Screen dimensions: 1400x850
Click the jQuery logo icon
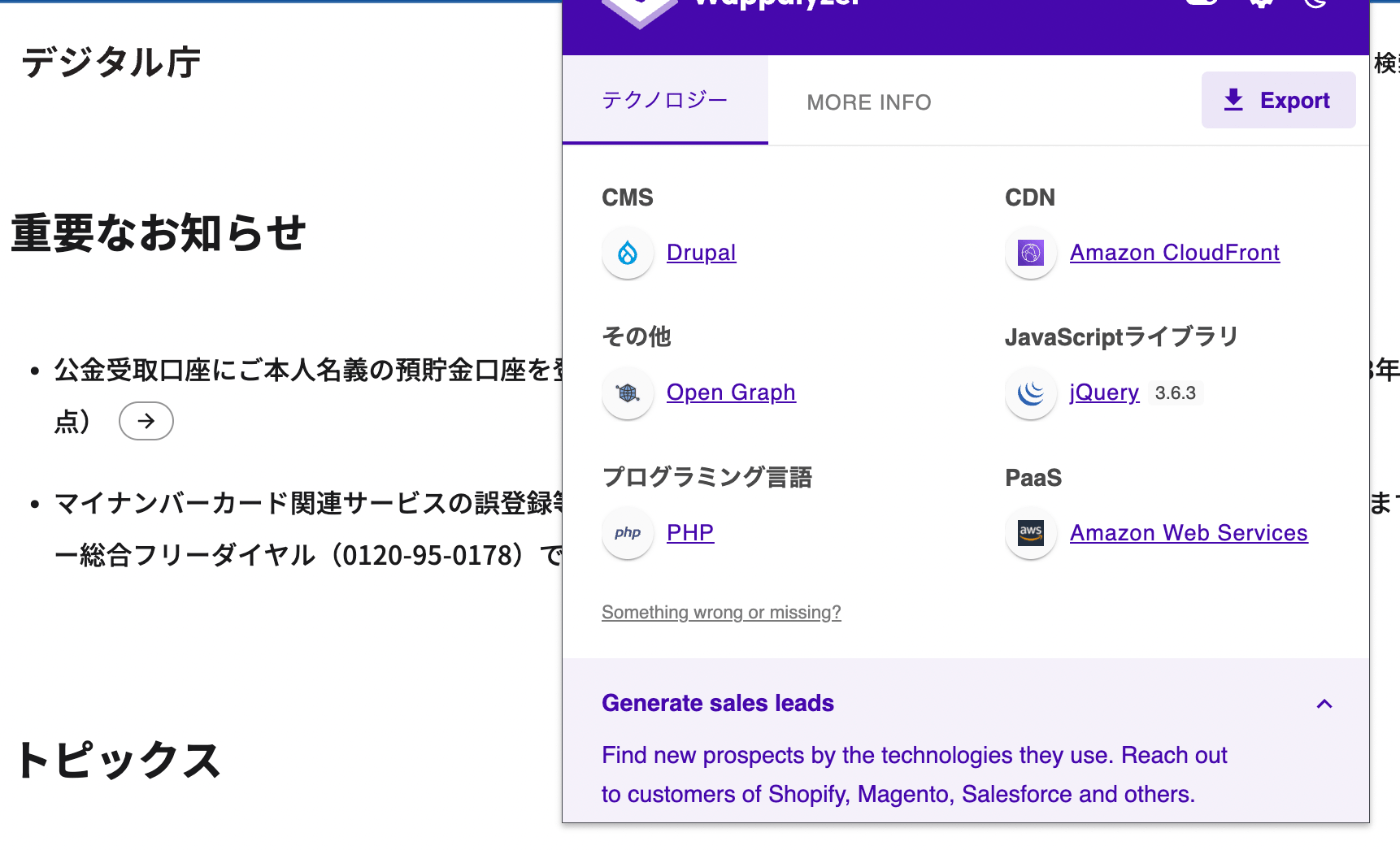(x=1031, y=393)
